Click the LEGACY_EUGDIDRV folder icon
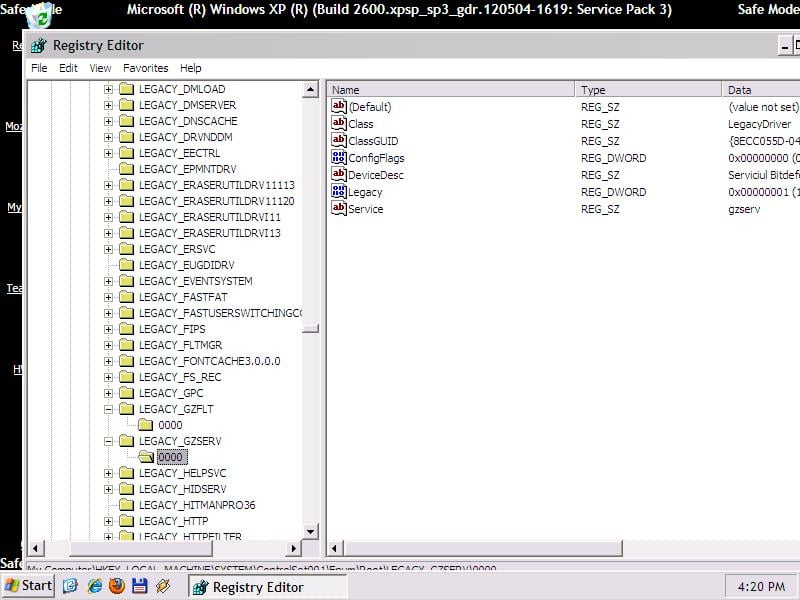This screenshot has height=600, width=800. [x=126, y=265]
